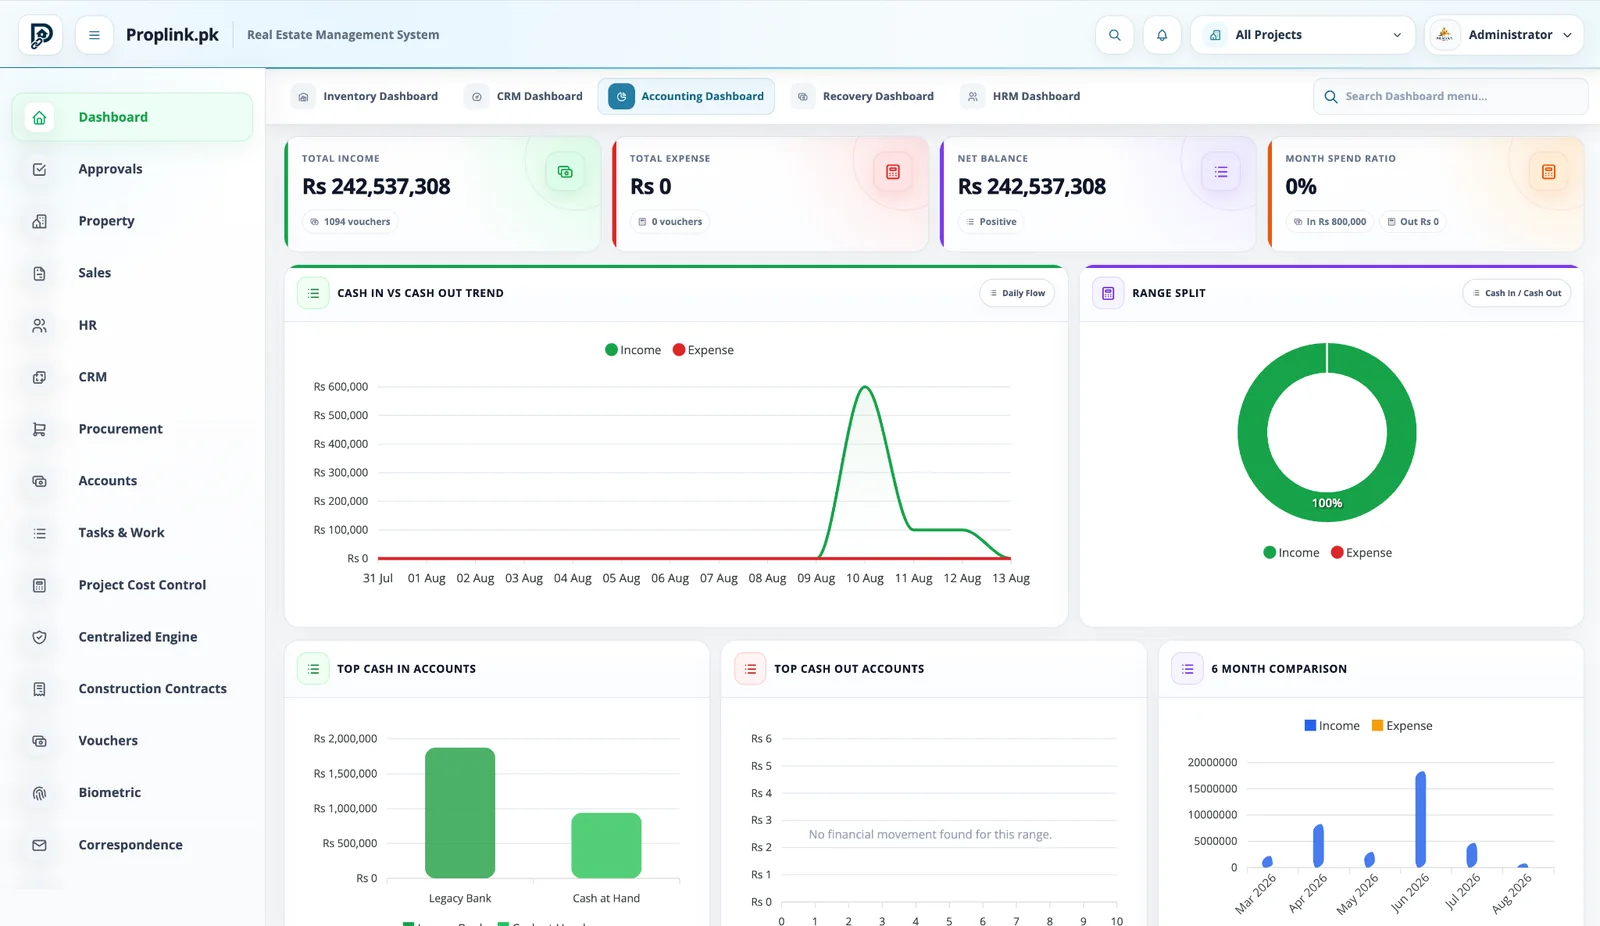Expand the Administrator user menu

tap(1504, 35)
